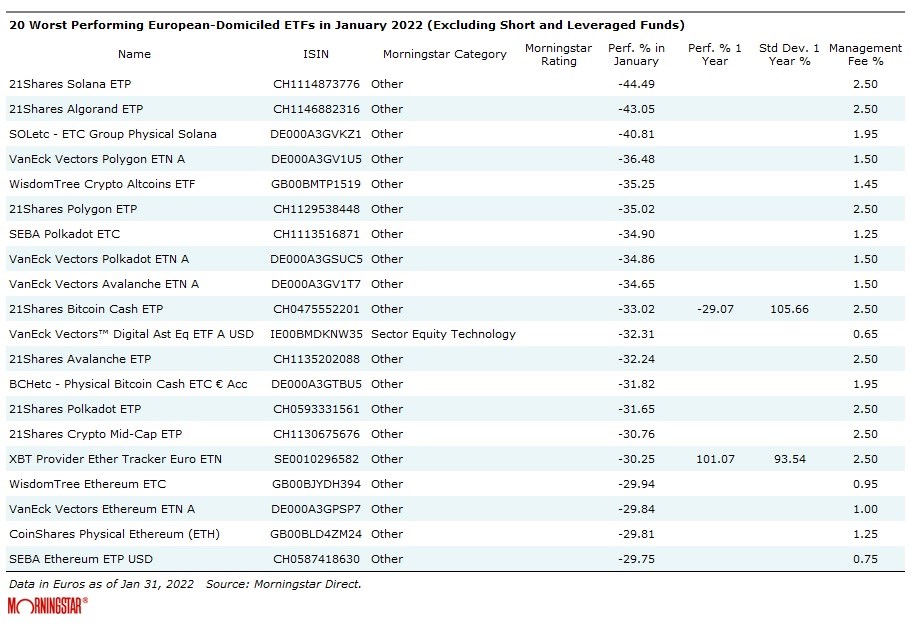The width and height of the screenshot is (911, 625).
Task: Click the Source: Morningstar Direct footnote
Action: tap(284, 583)
